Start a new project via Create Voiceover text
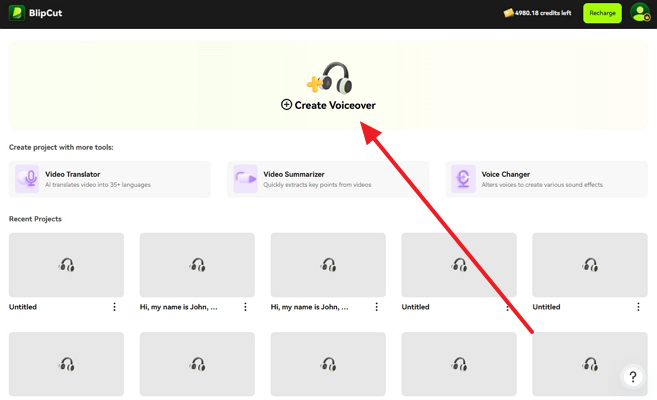 pyautogui.click(x=335, y=105)
